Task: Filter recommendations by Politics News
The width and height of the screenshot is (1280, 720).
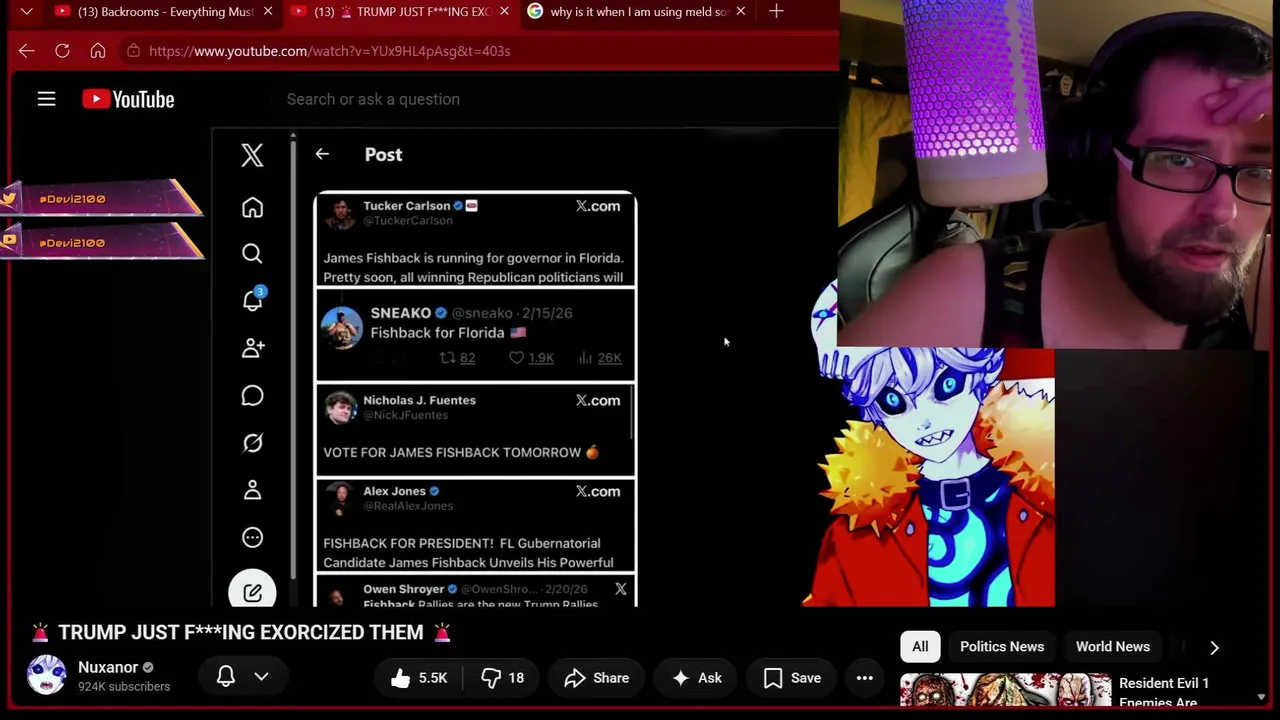Action: pos(1002,647)
